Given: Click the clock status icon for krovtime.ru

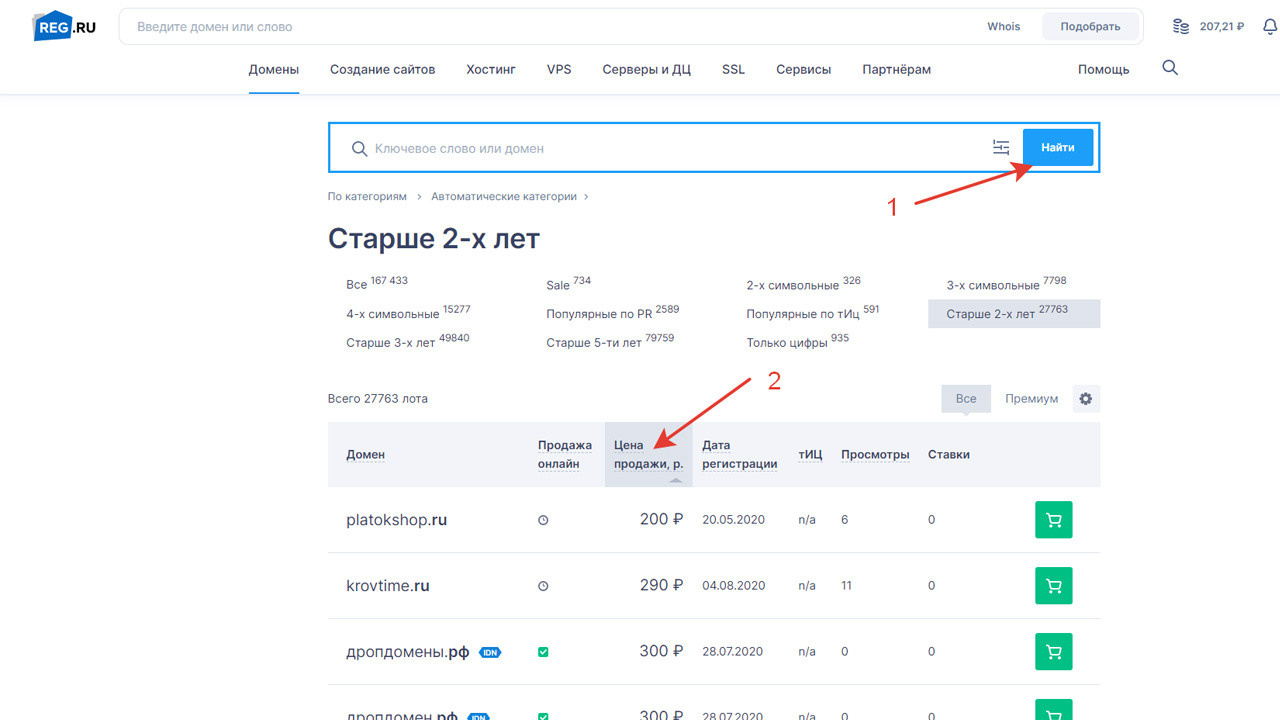Looking at the screenshot, I should click(543, 585).
